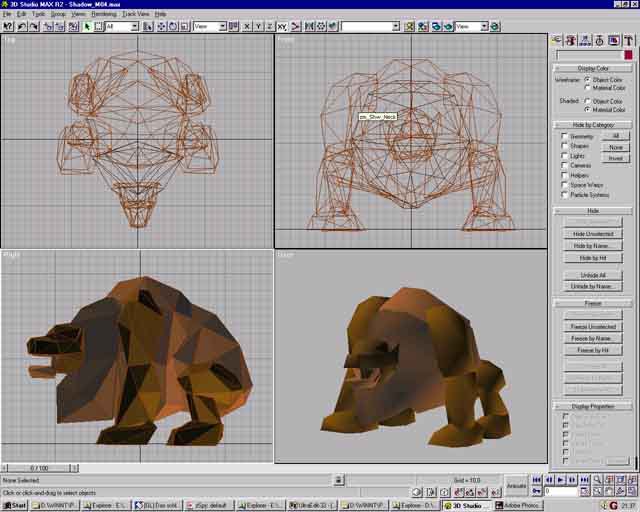Switch to the Hierarchy command panel tab
The height and width of the screenshot is (512, 640).
pos(585,40)
